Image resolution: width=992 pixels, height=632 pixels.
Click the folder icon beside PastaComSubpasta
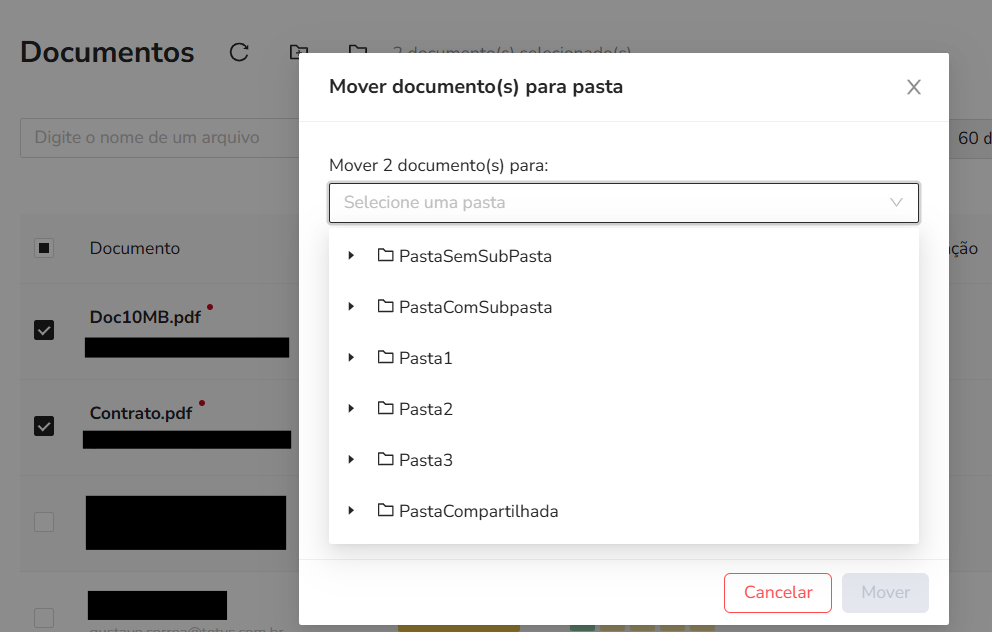(x=386, y=307)
